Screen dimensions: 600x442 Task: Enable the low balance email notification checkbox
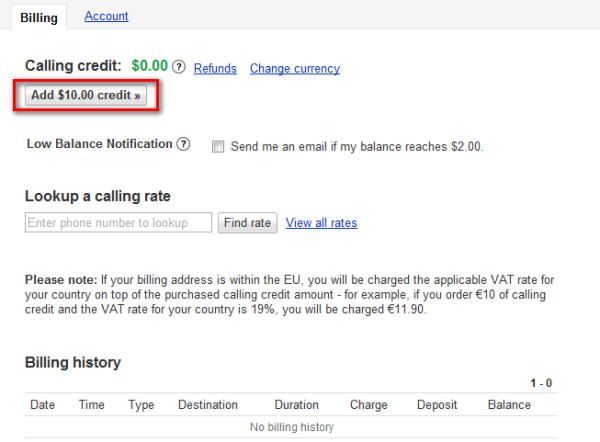218,146
